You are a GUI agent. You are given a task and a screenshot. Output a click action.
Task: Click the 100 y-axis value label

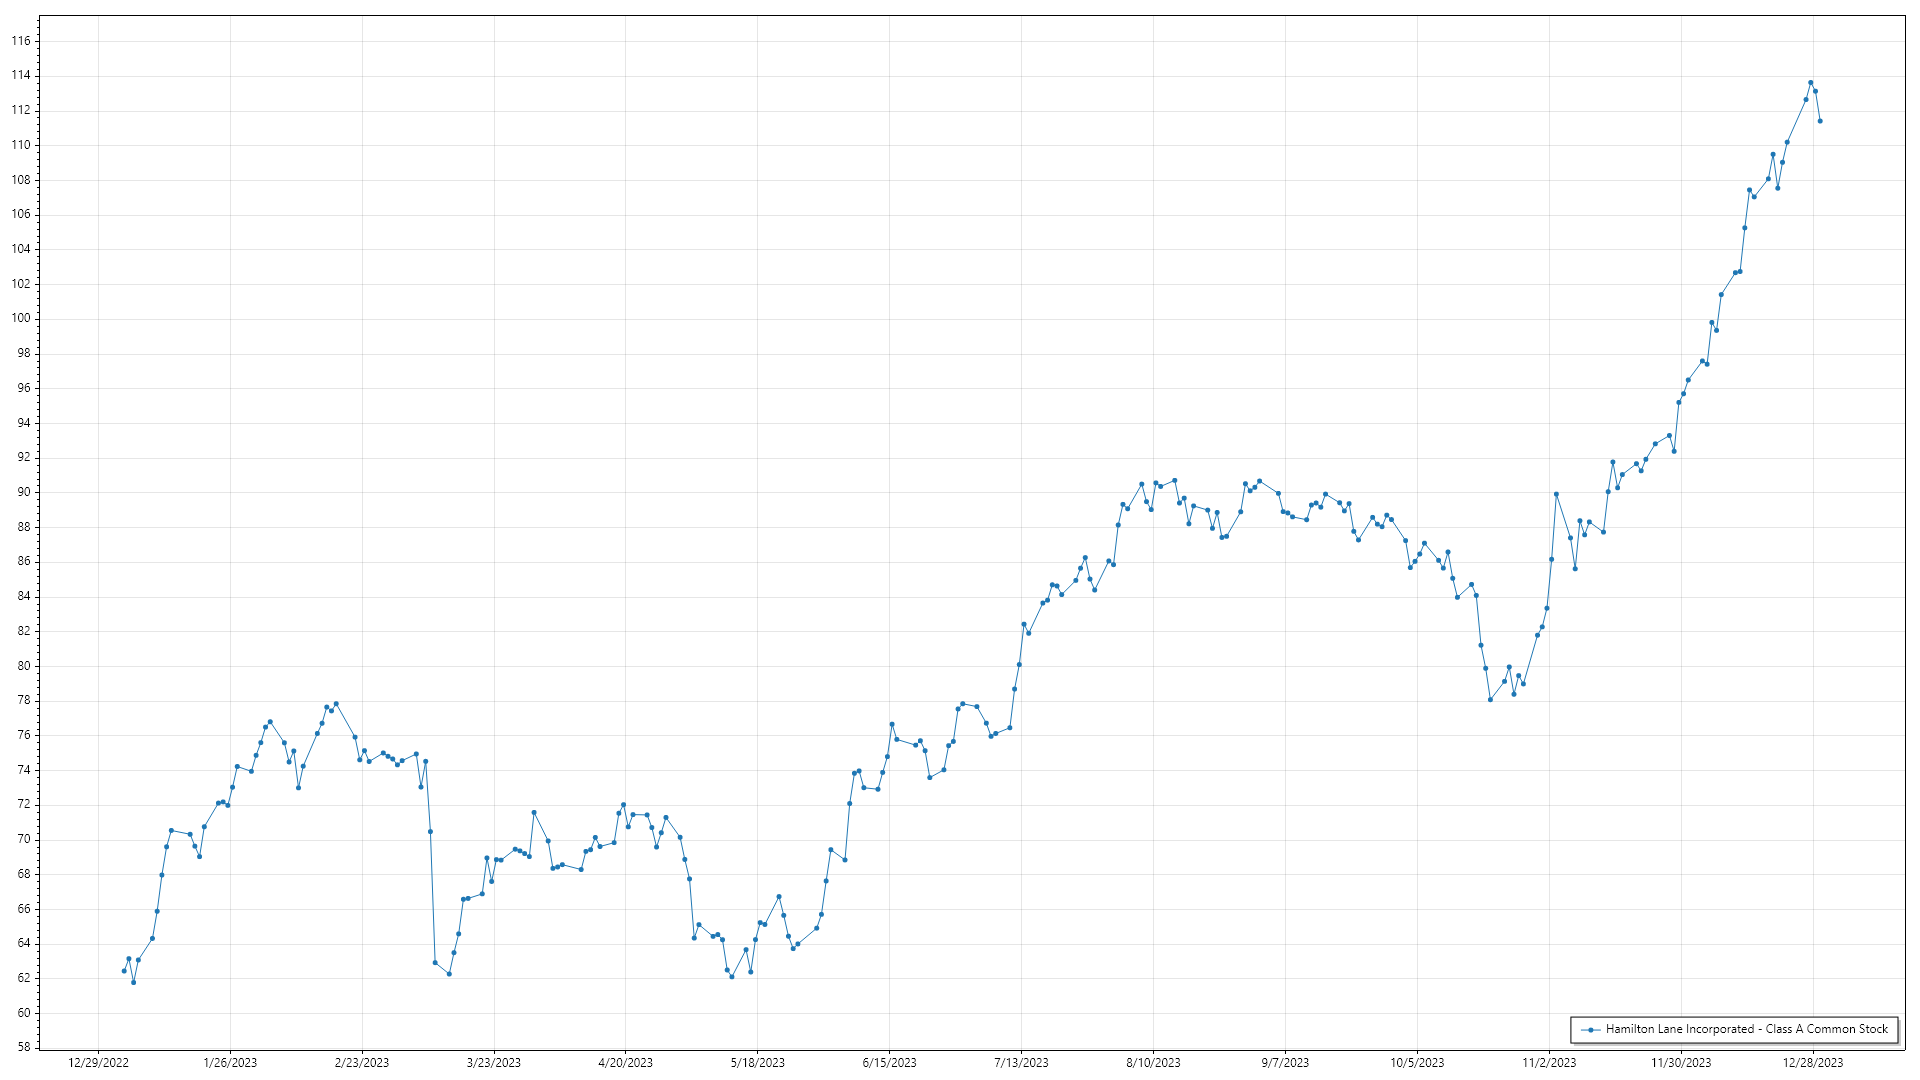[x=21, y=319]
